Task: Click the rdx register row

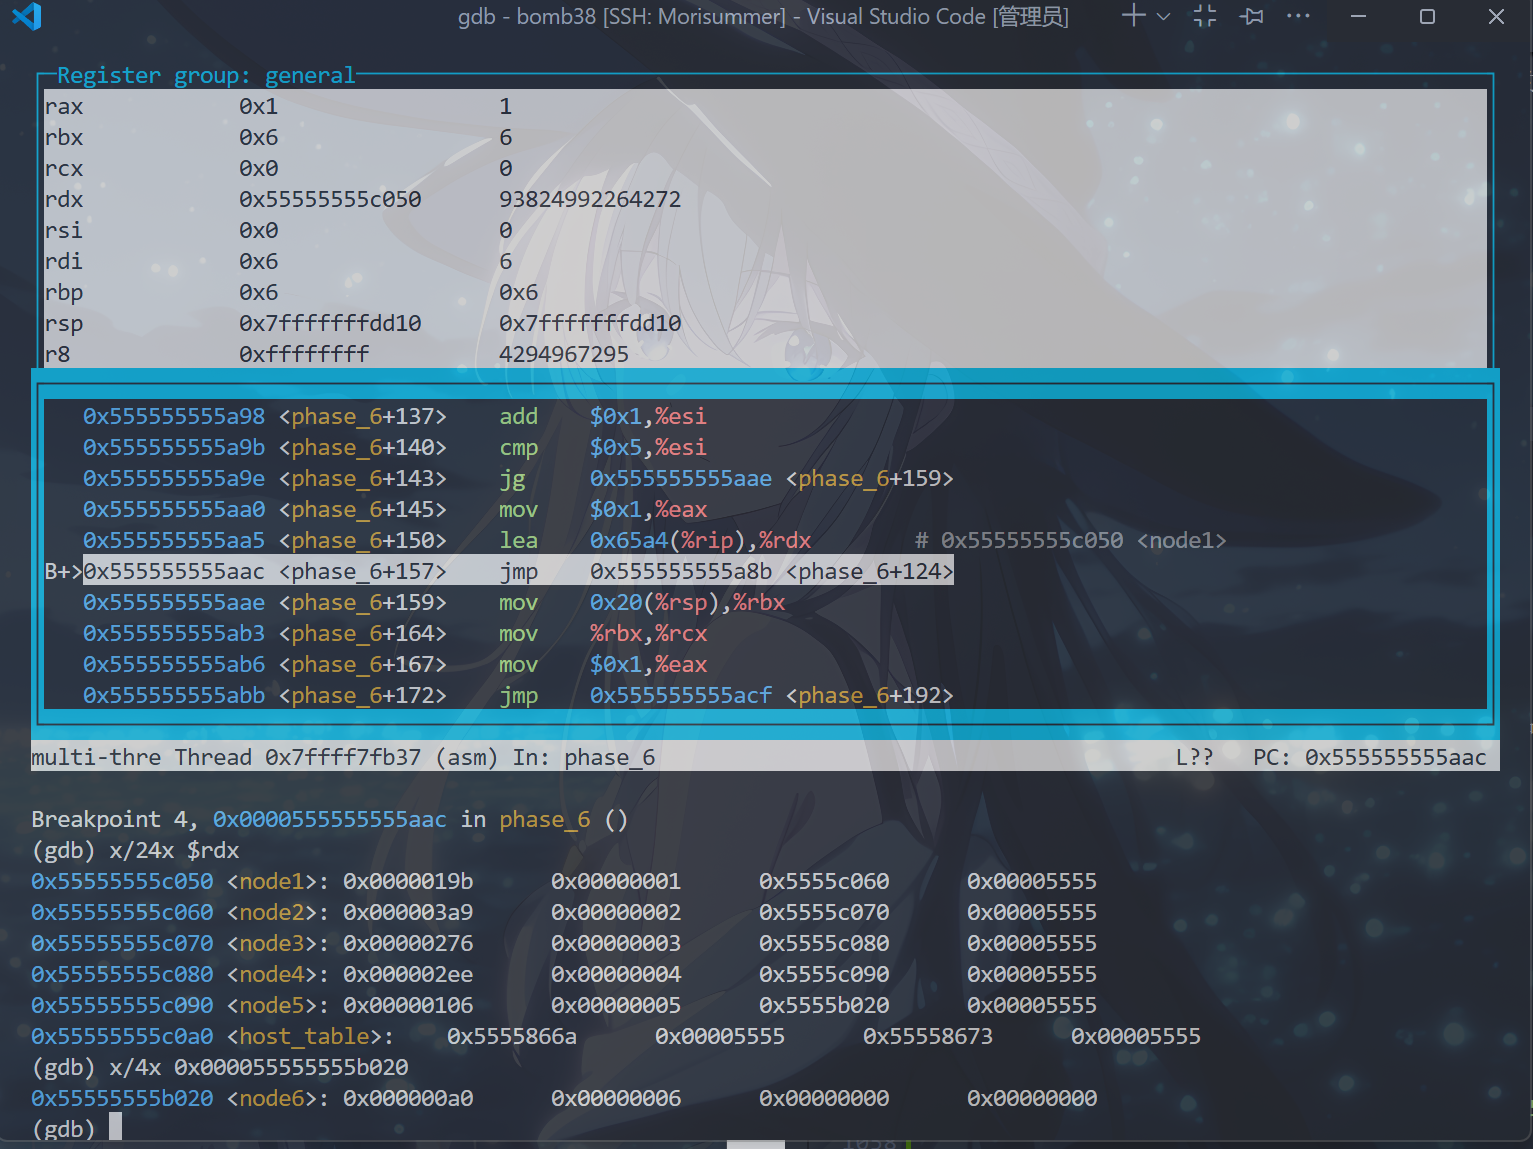Action: 362,199
